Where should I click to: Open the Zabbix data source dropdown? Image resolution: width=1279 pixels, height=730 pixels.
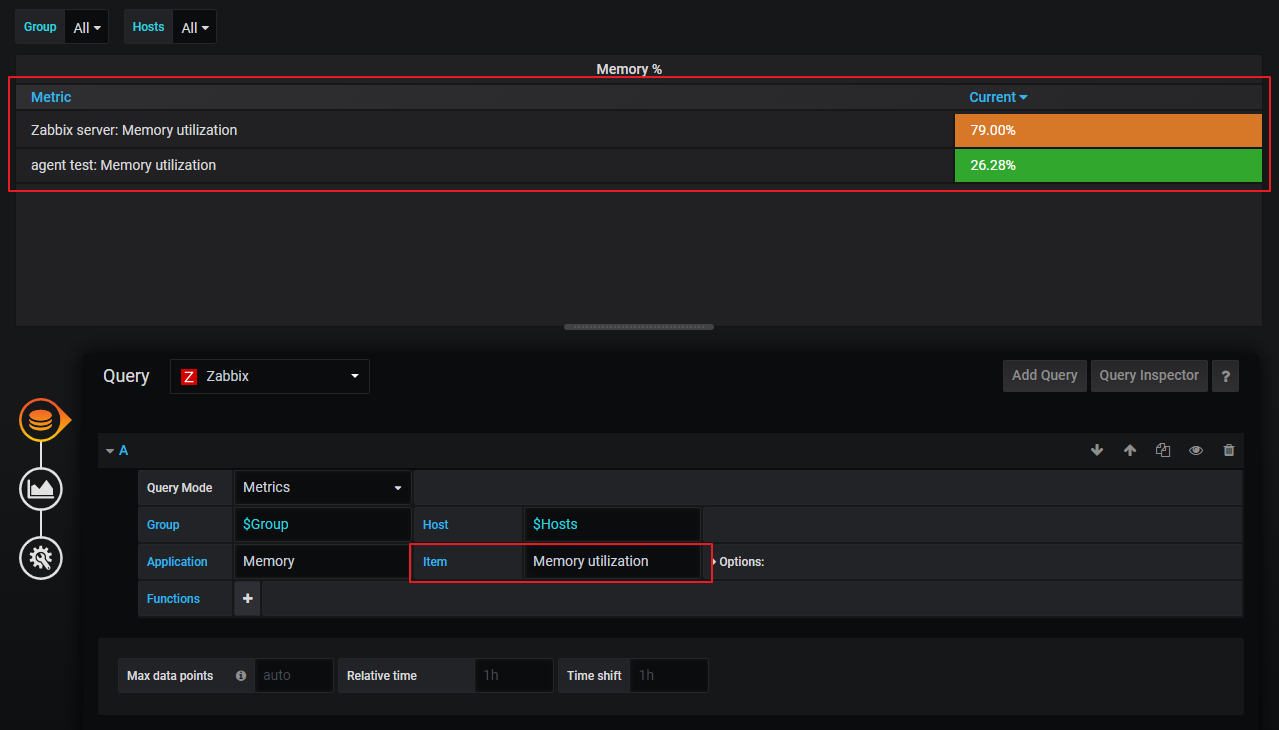270,377
